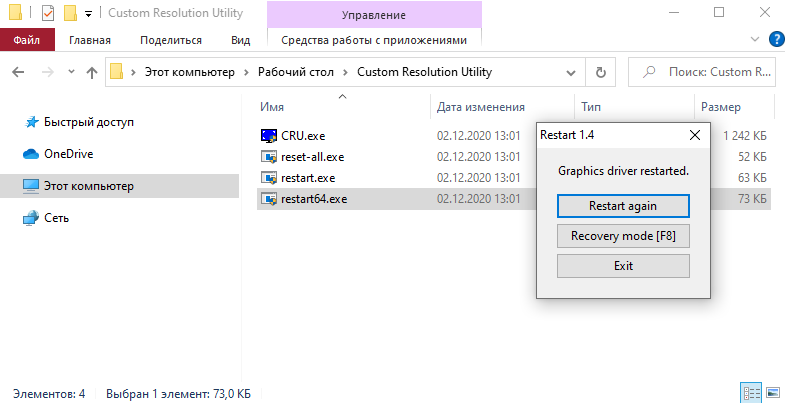Viewport: 785px width, 403px height.
Task: Switch to large thumbnails view
Action: (772, 392)
